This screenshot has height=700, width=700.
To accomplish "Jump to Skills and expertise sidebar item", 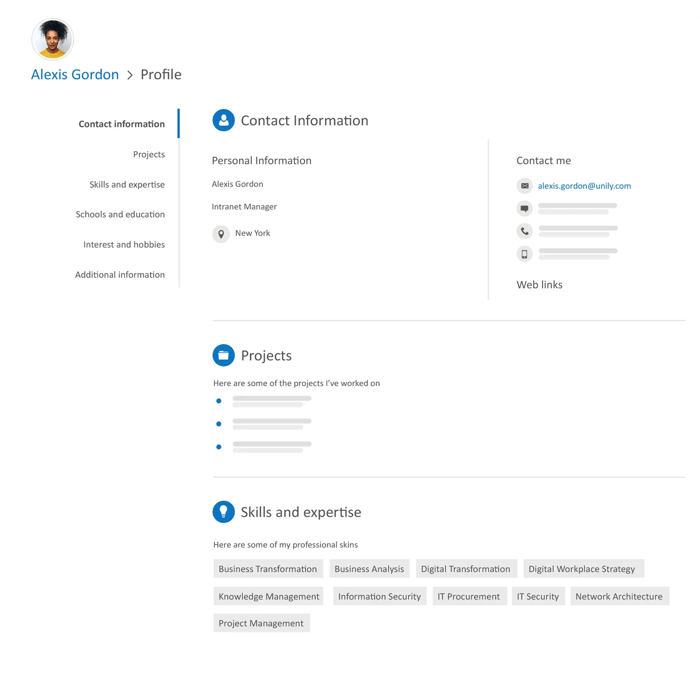I will [x=127, y=185].
